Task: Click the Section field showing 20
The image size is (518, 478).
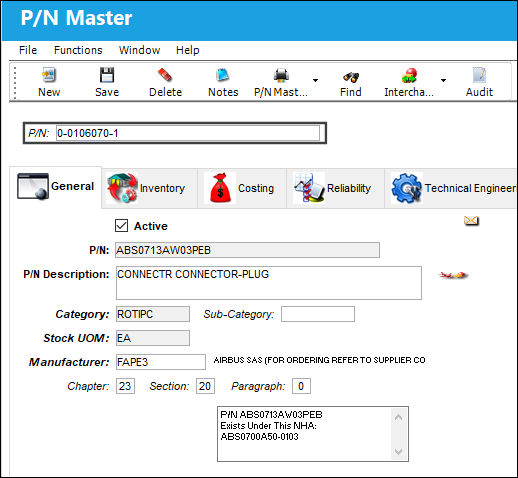Action: coord(205,386)
